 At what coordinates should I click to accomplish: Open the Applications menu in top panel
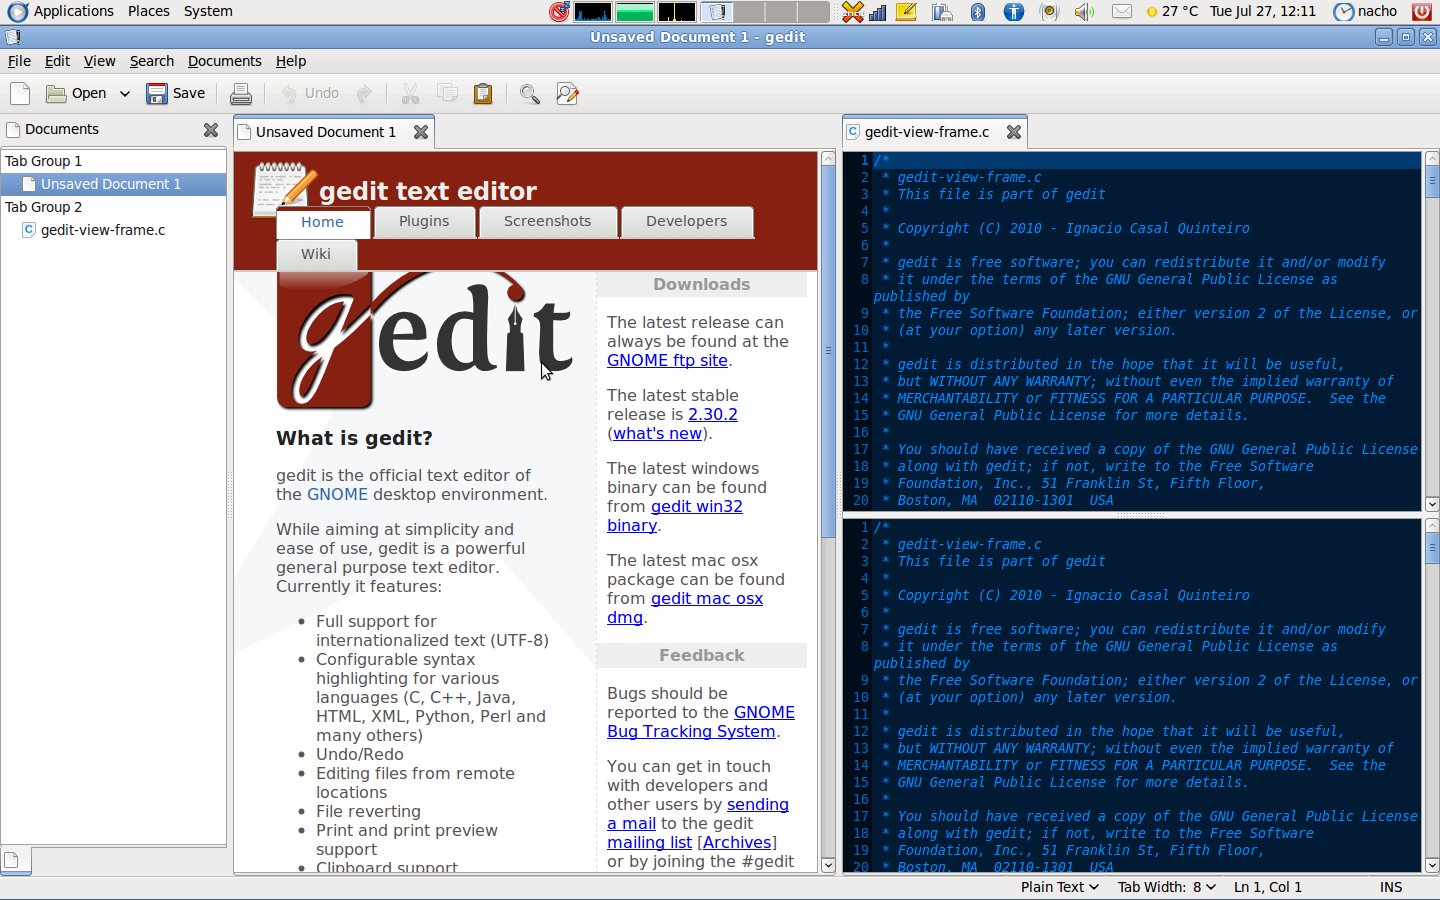(61, 11)
